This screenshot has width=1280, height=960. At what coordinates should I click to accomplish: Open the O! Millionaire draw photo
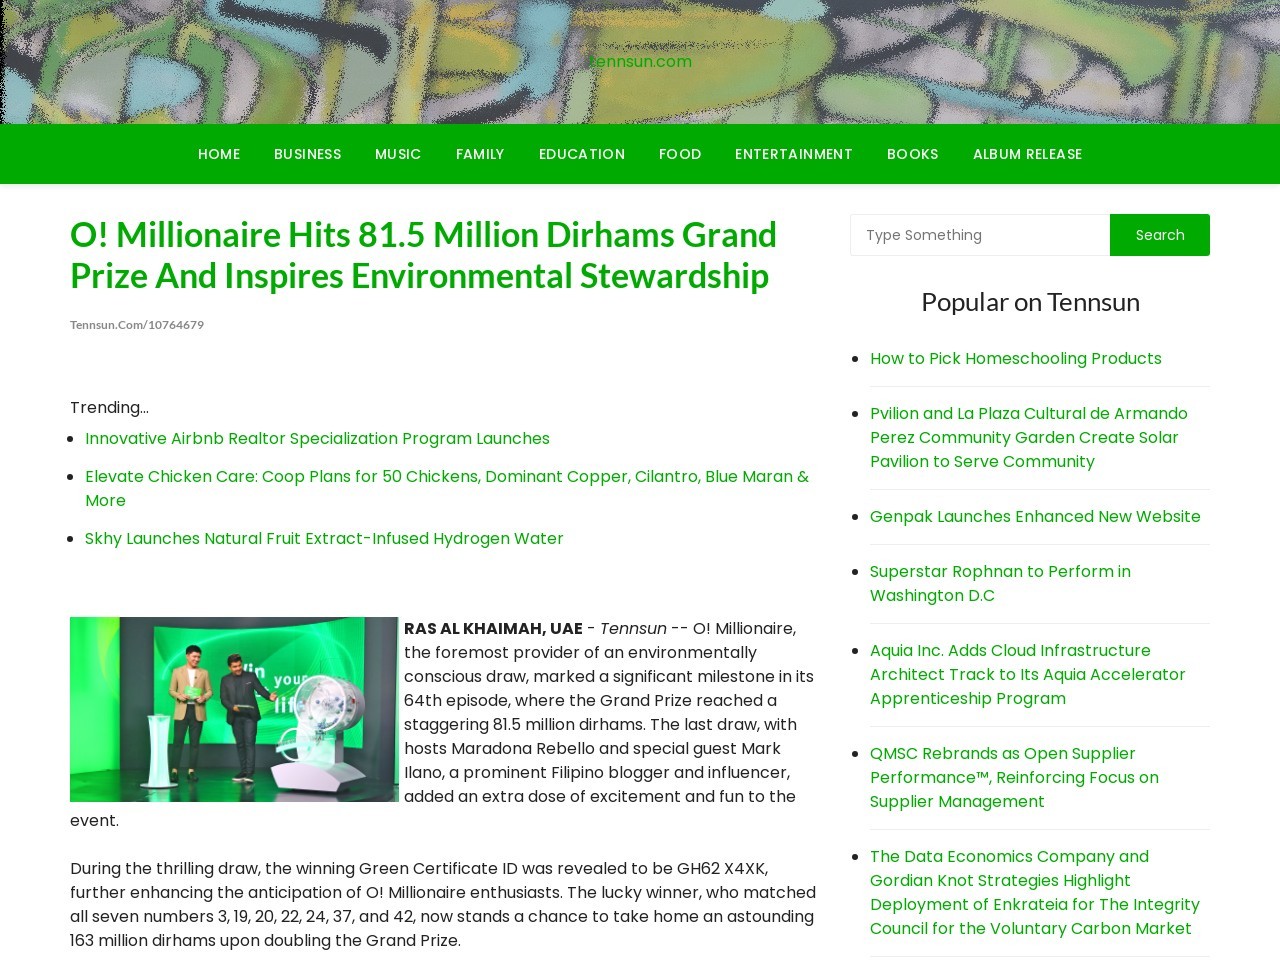click(234, 709)
